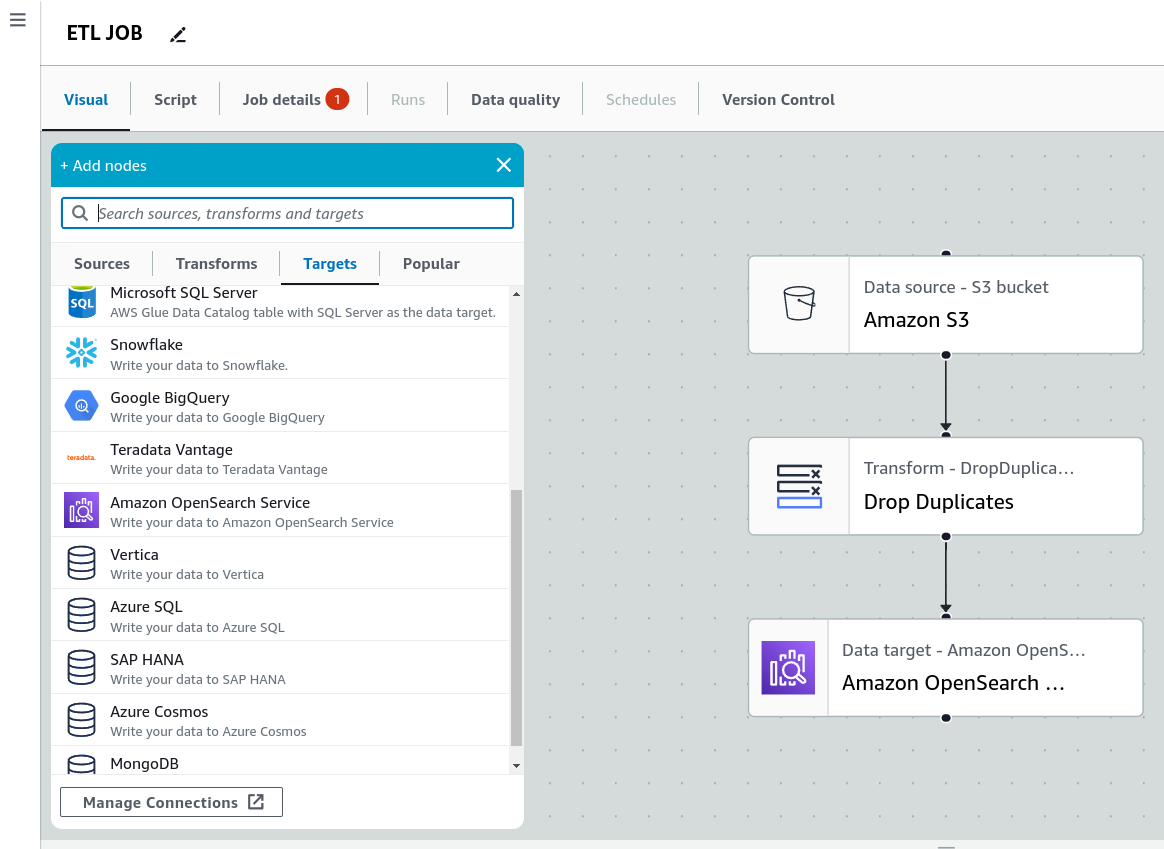
Task: Pick the SAP HANA database icon
Action: [x=82, y=667]
